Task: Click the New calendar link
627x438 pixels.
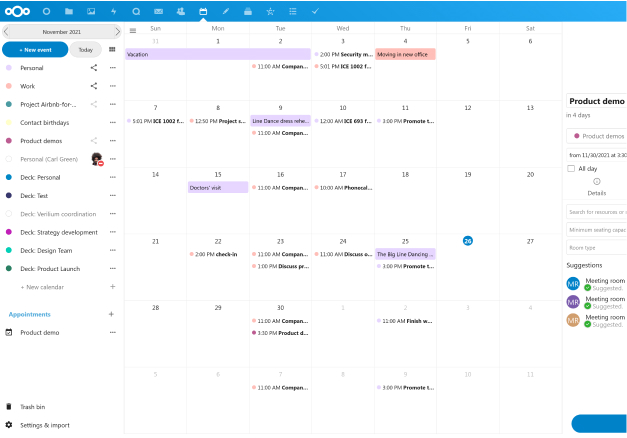Action: coord(42,287)
